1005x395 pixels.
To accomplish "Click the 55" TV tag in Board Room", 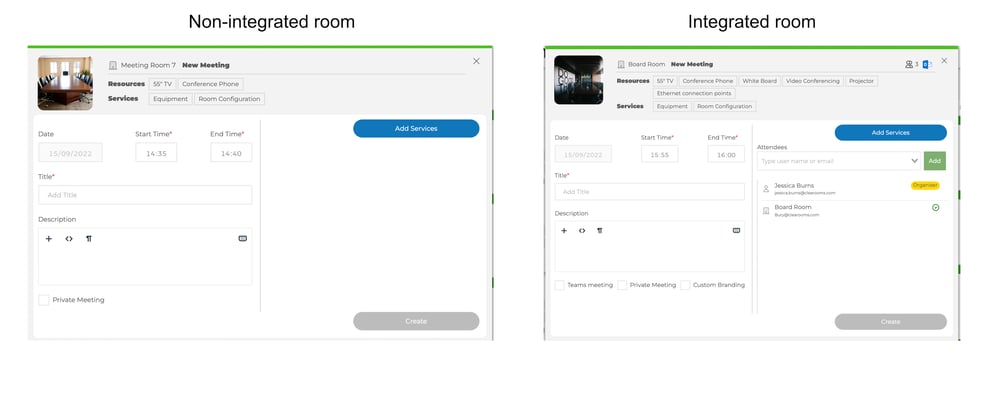I will (x=665, y=81).
